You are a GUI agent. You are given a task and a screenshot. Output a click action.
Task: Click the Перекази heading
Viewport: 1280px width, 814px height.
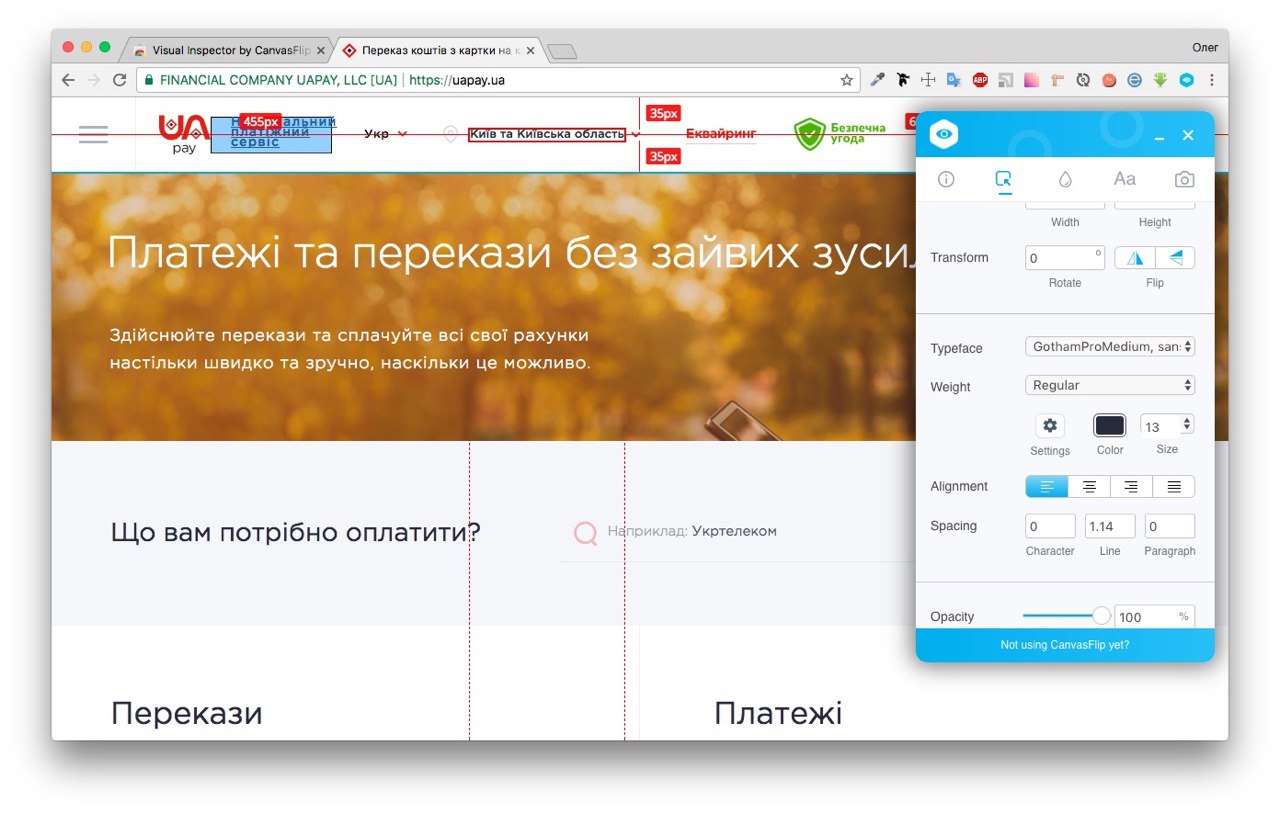tap(186, 714)
